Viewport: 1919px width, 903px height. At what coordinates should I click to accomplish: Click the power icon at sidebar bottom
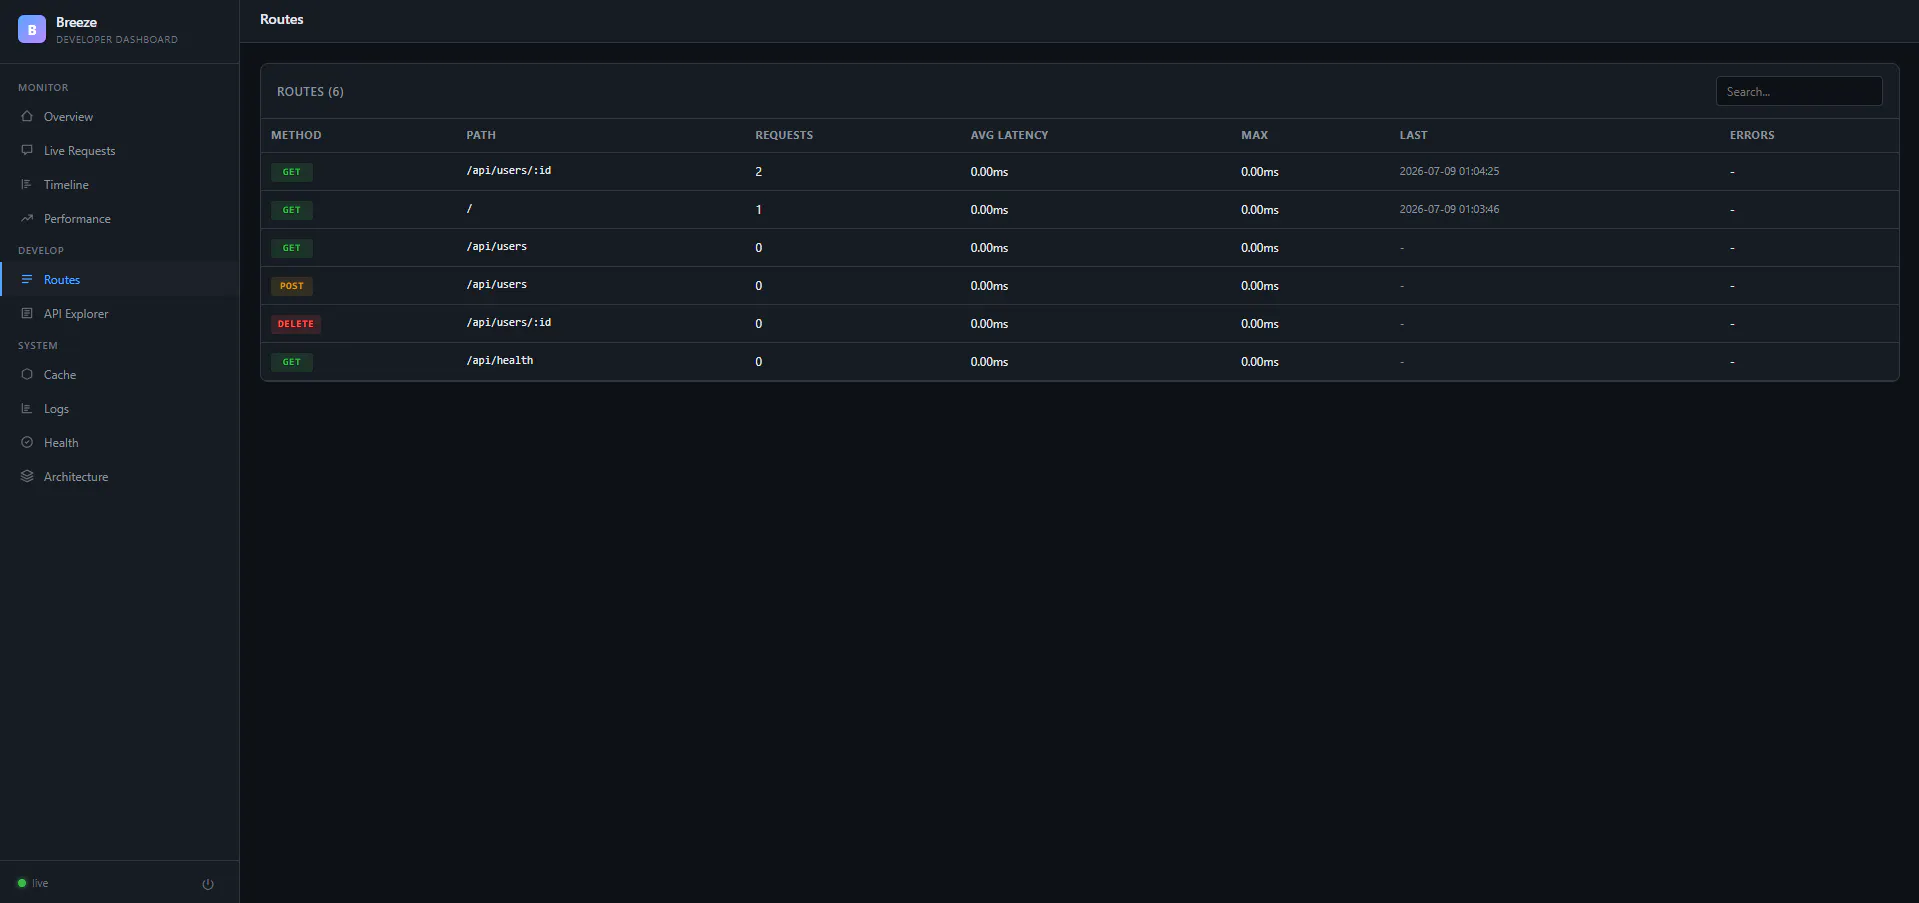208,884
